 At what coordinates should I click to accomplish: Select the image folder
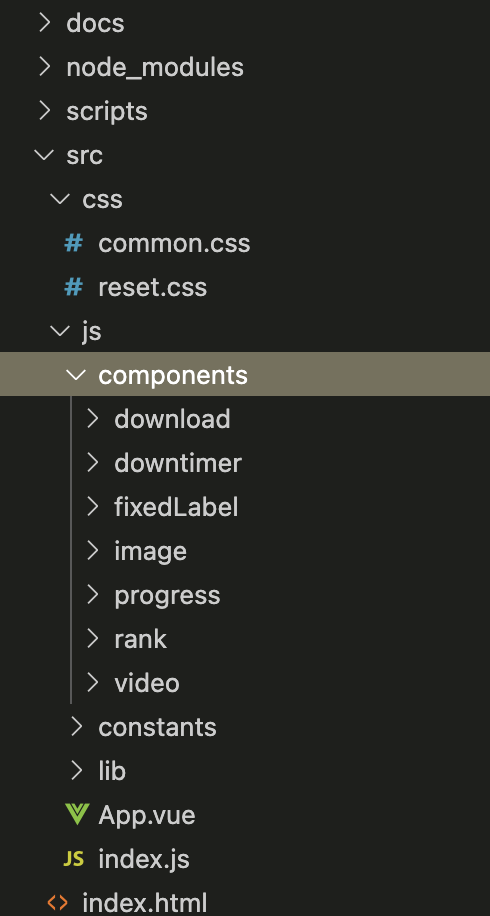tap(151, 551)
